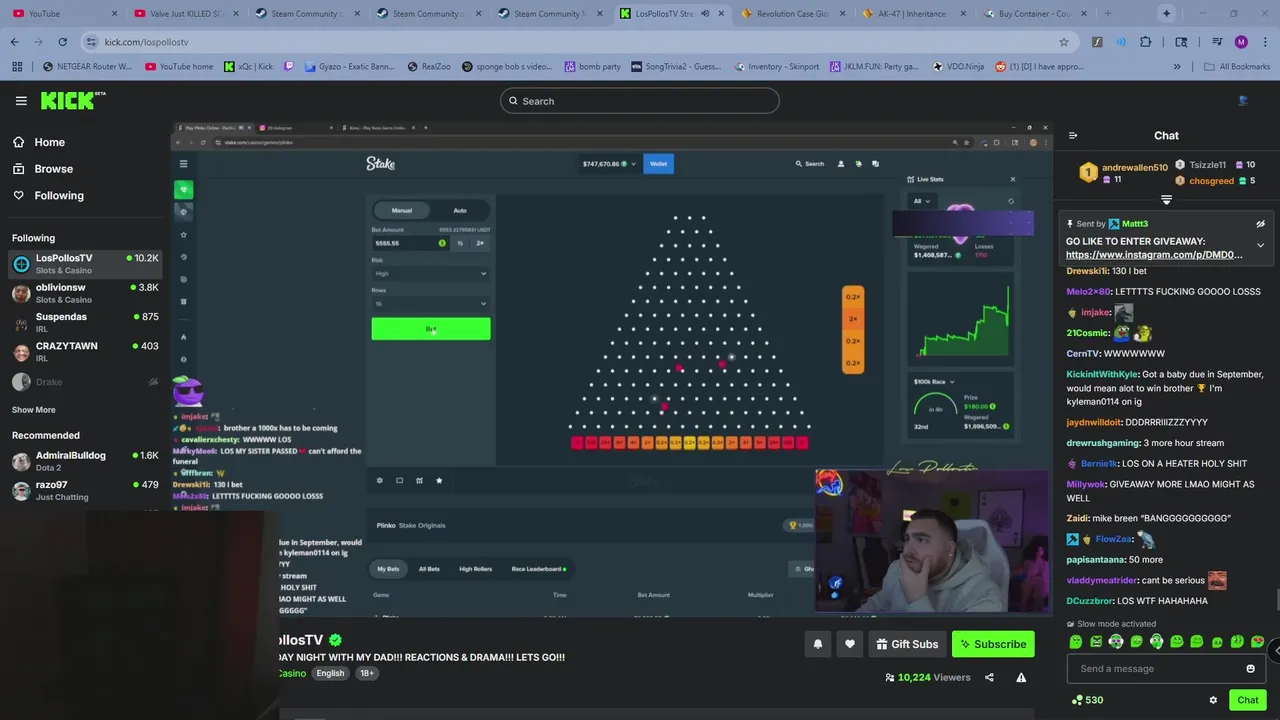Hide the pinned message eye-slash icon
The width and height of the screenshot is (1280, 720).
click(x=1260, y=224)
